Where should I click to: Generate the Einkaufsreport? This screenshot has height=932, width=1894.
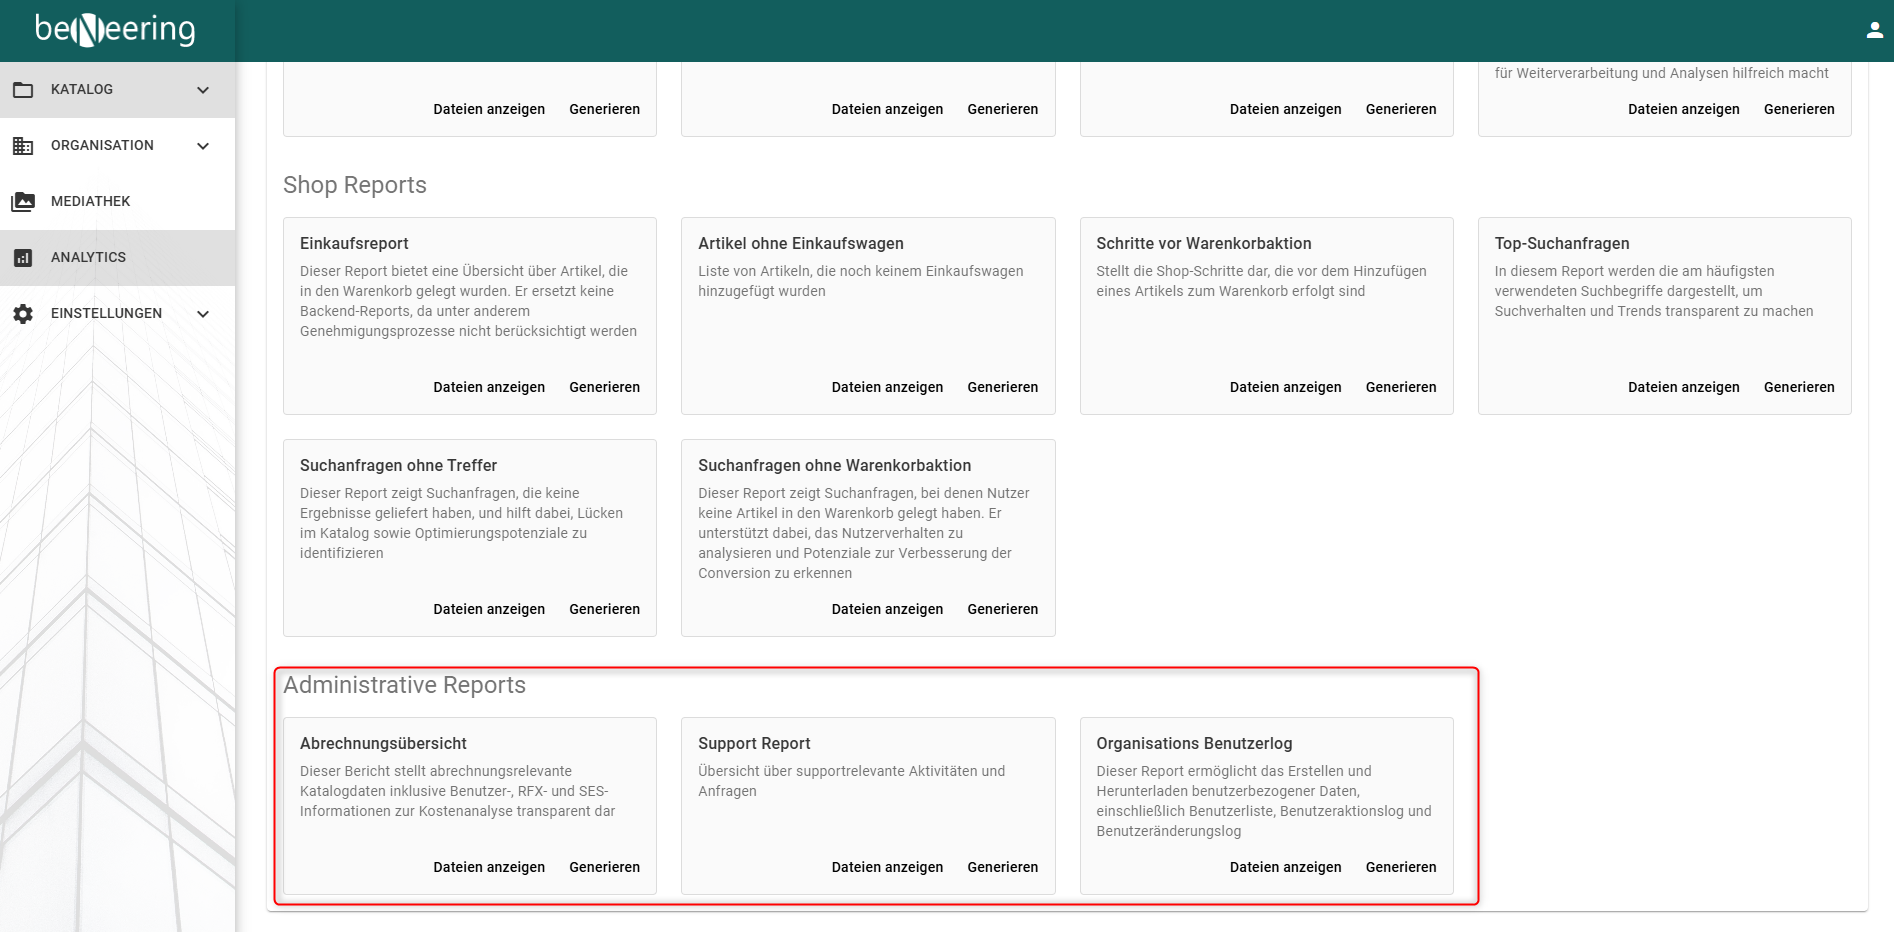tap(605, 387)
